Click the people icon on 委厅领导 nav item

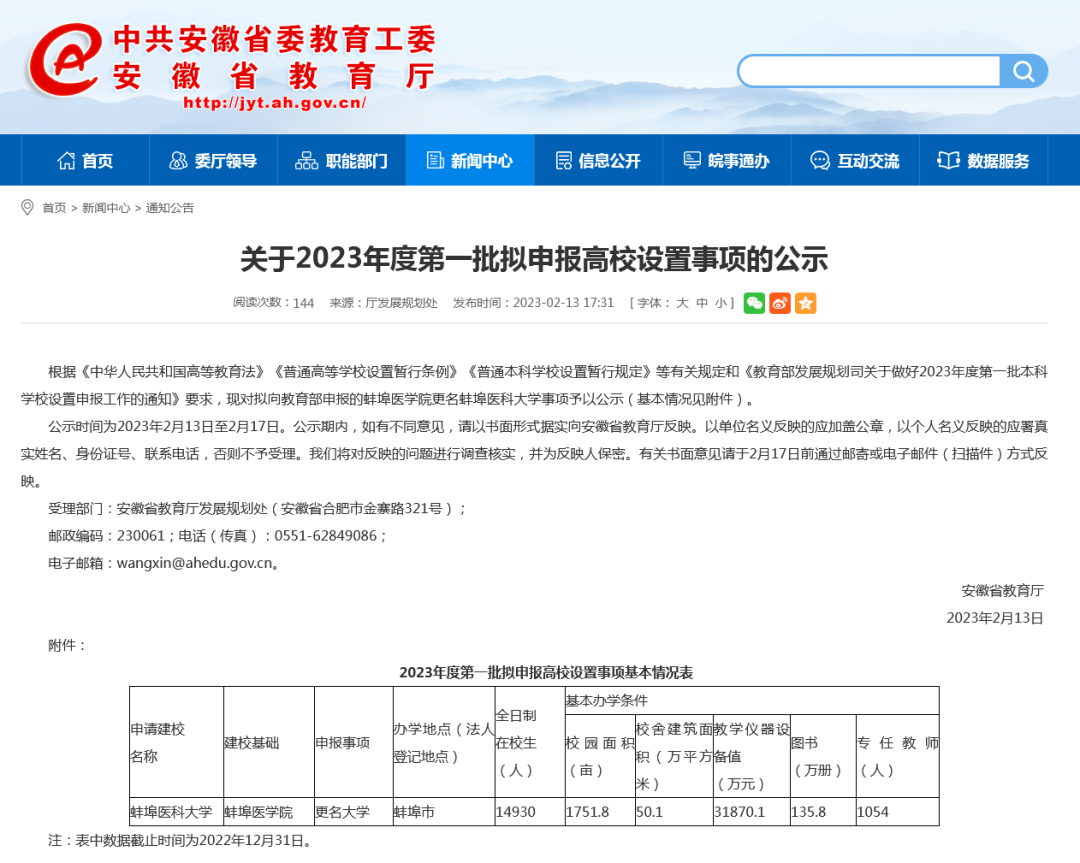[x=176, y=160]
